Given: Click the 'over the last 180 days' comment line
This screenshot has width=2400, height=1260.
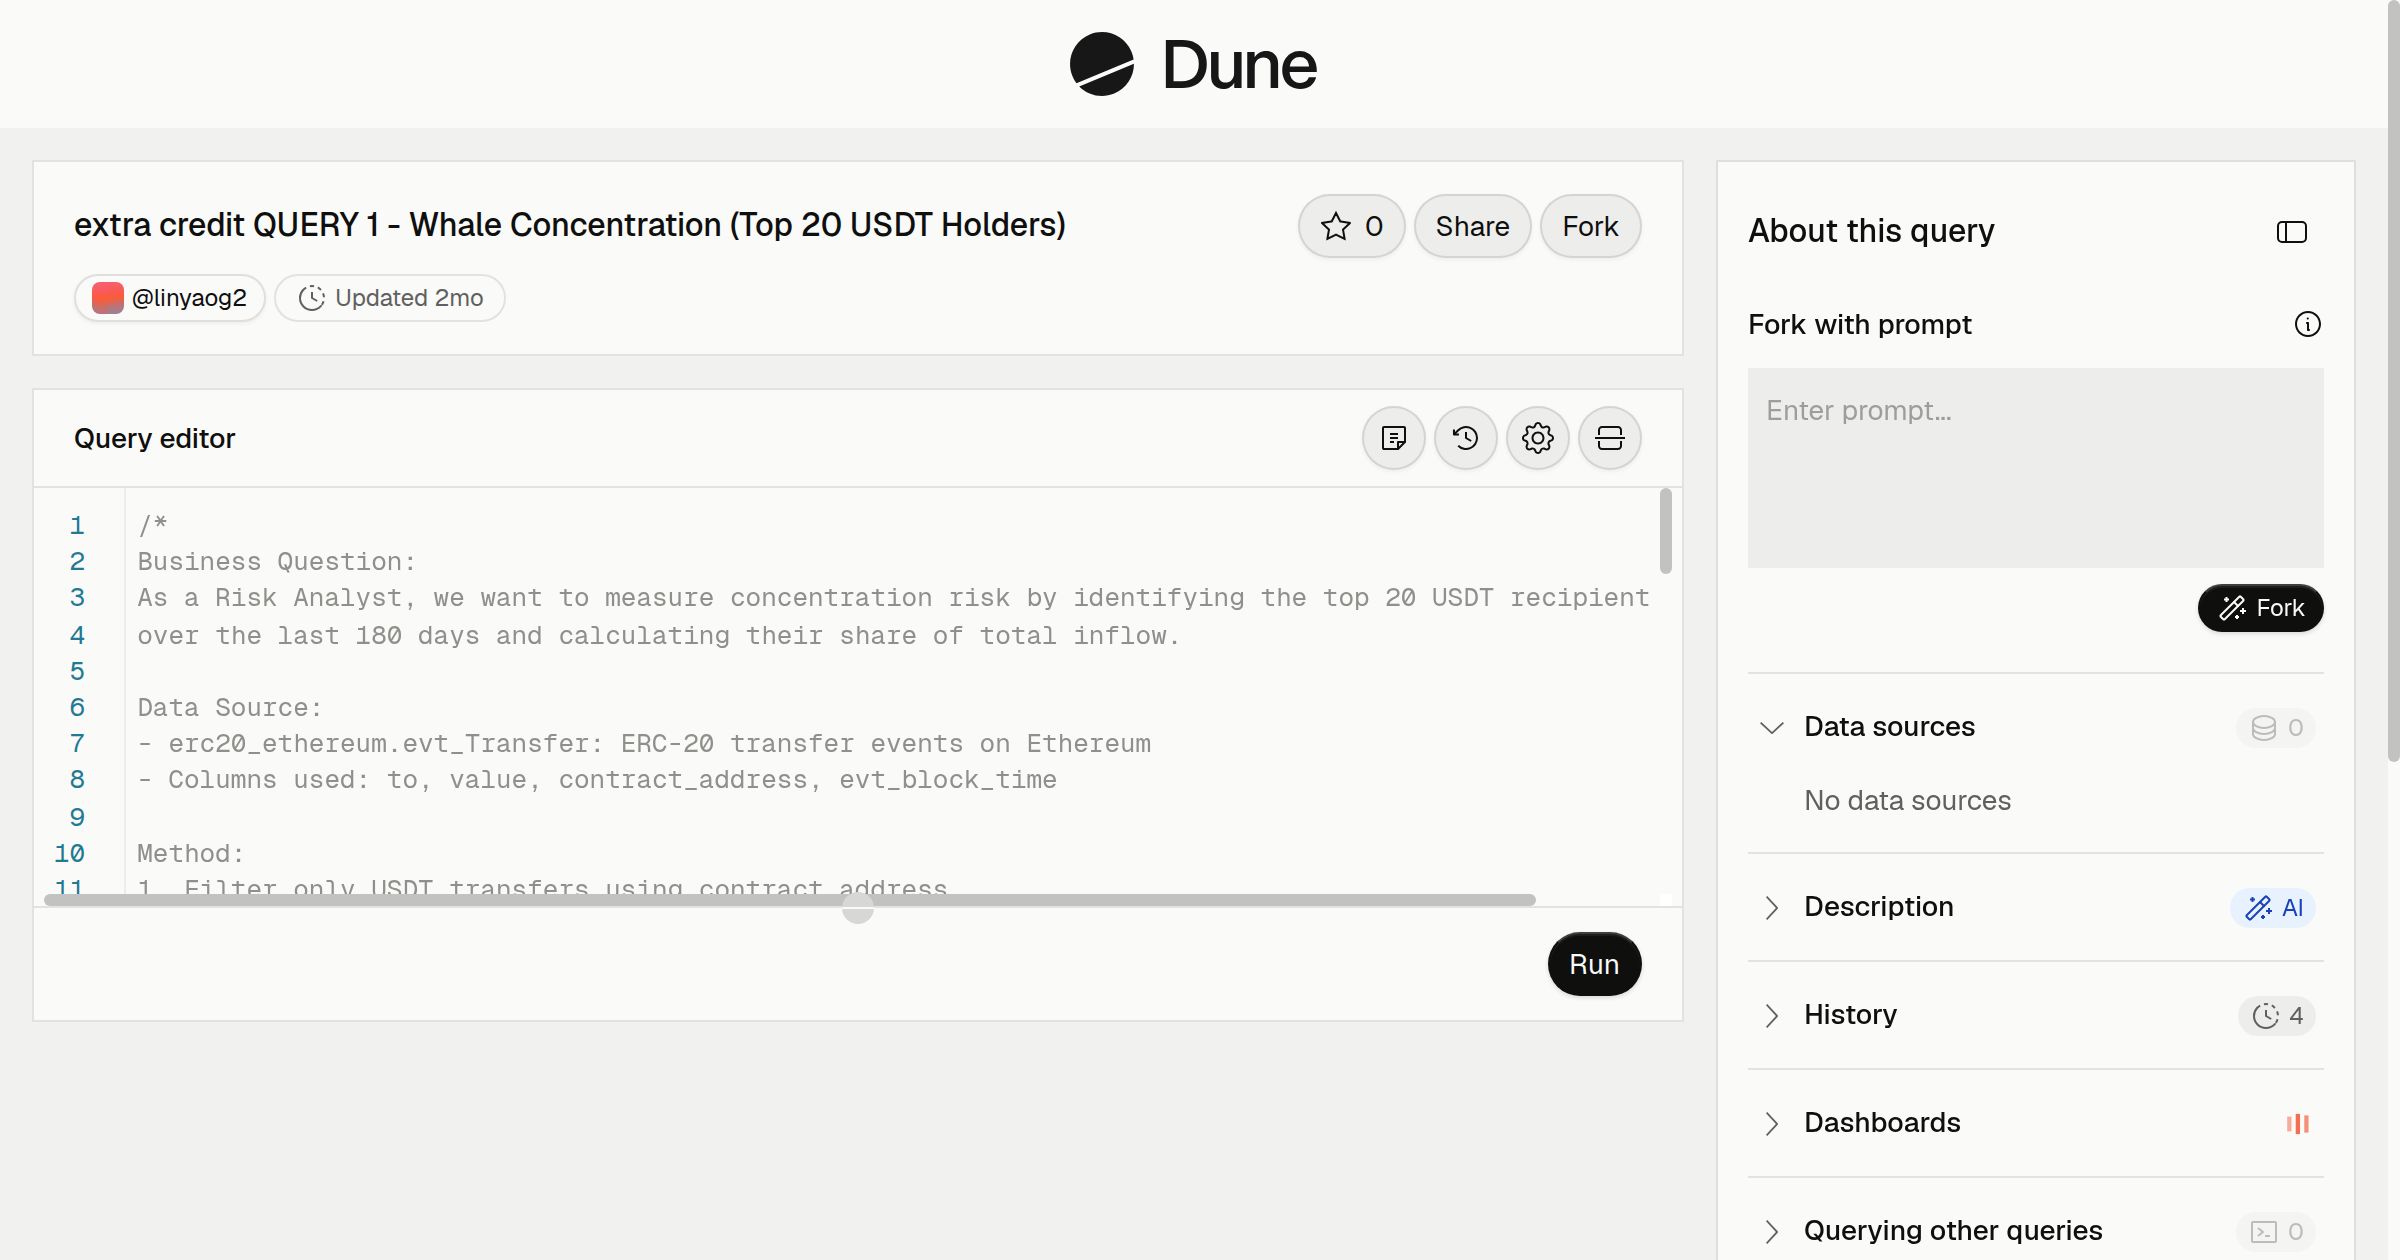Looking at the screenshot, I should click(658, 636).
